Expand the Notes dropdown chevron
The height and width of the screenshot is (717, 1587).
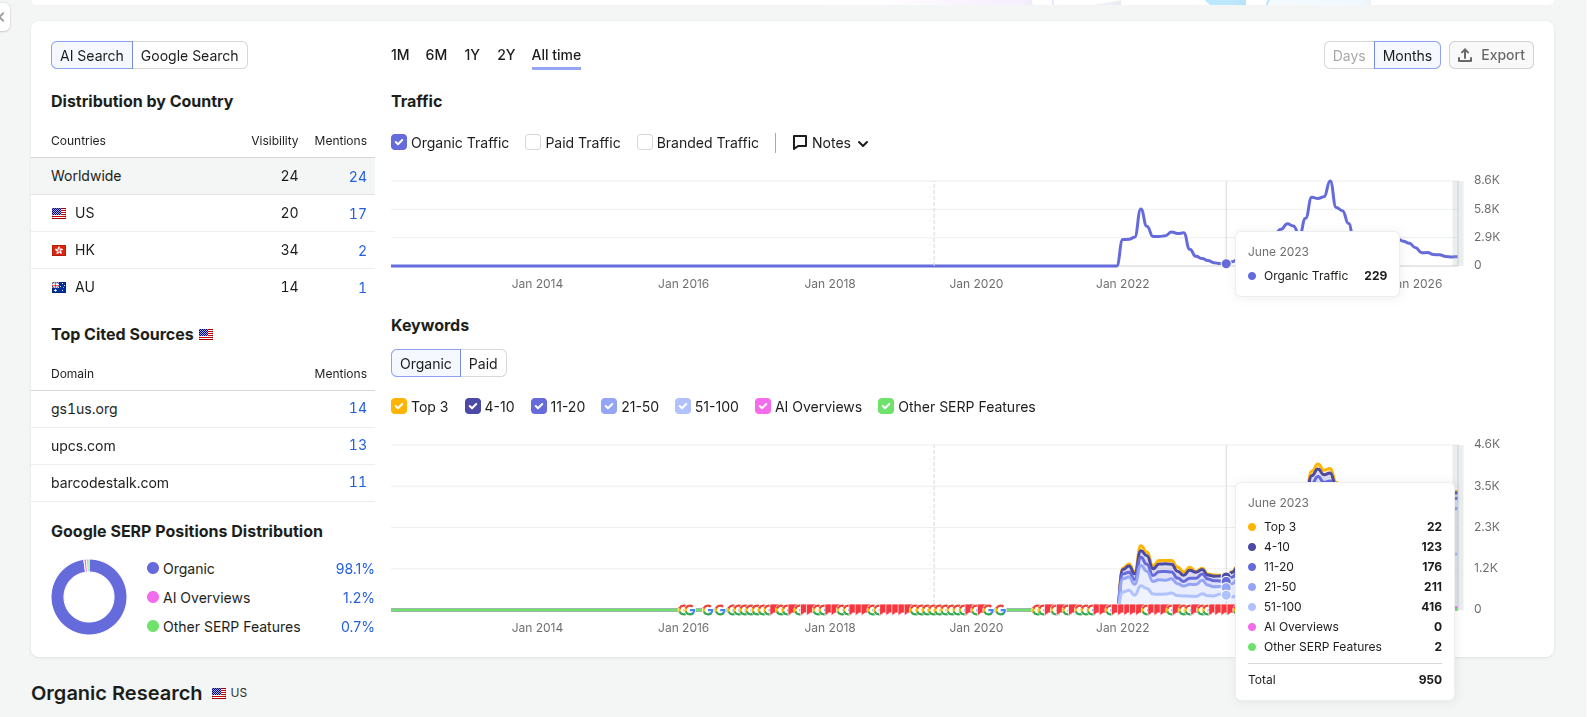(x=863, y=144)
